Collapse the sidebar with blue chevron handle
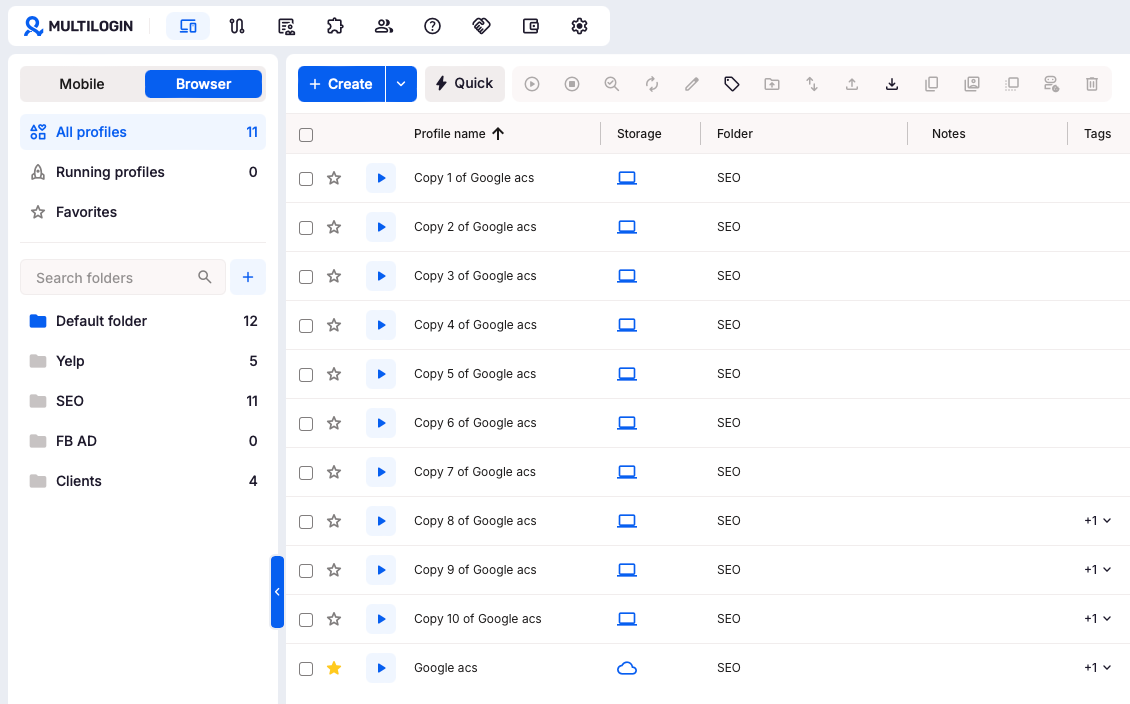Screen dimensions: 1130x704 (277, 592)
